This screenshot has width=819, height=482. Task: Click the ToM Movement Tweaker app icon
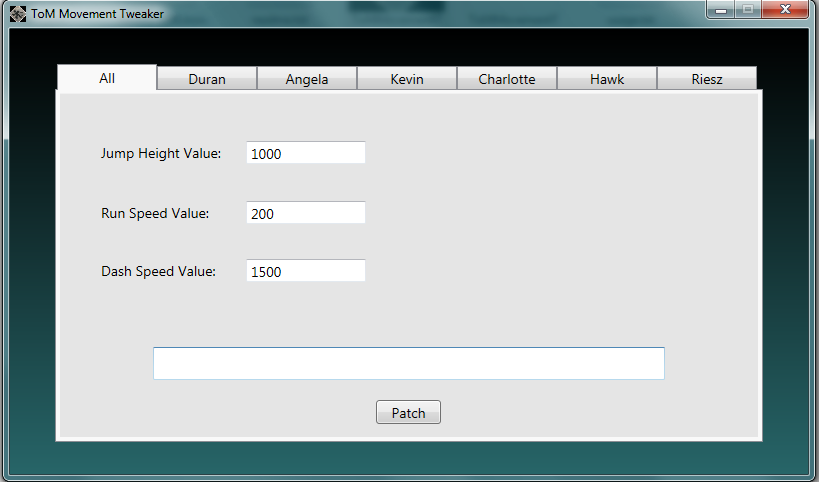[18, 14]
